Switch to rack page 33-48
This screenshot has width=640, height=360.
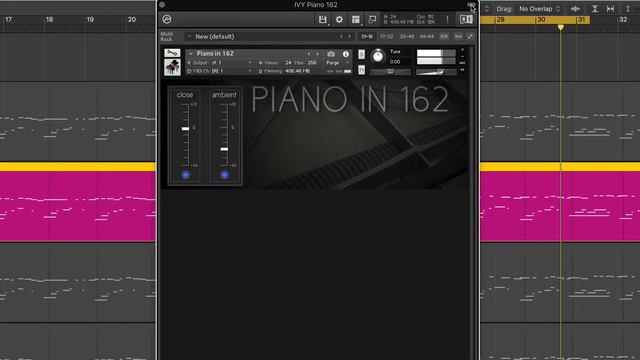pyautogui.click(x=407, y=36)
